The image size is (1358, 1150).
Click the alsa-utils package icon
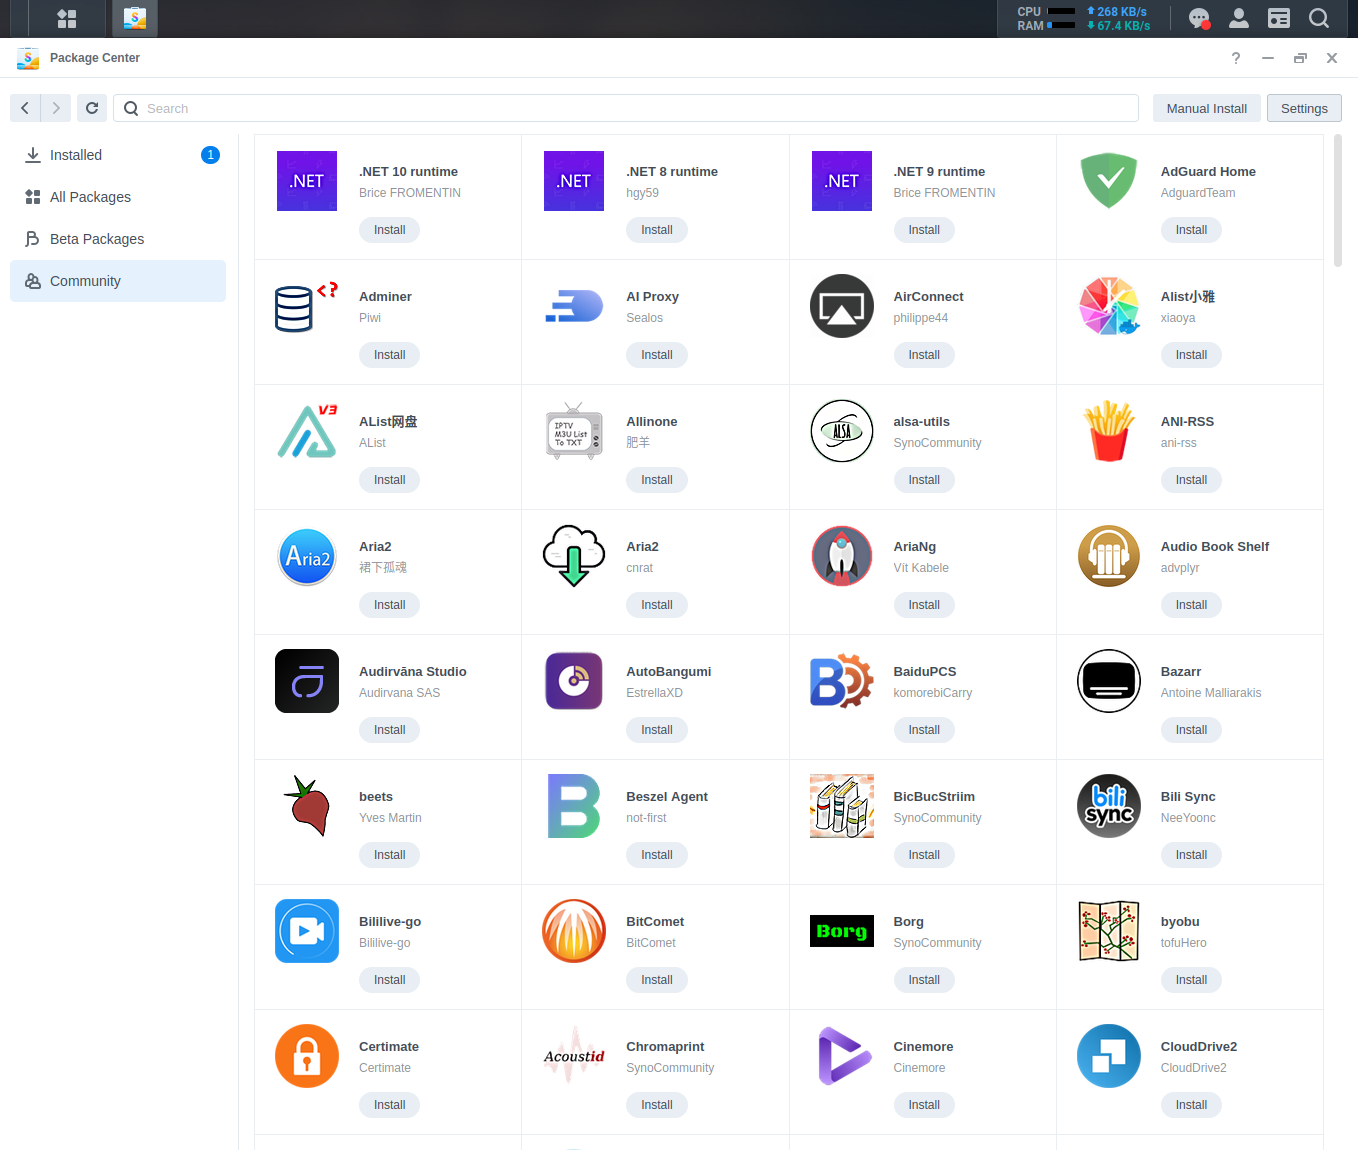[x=842, y=431]
